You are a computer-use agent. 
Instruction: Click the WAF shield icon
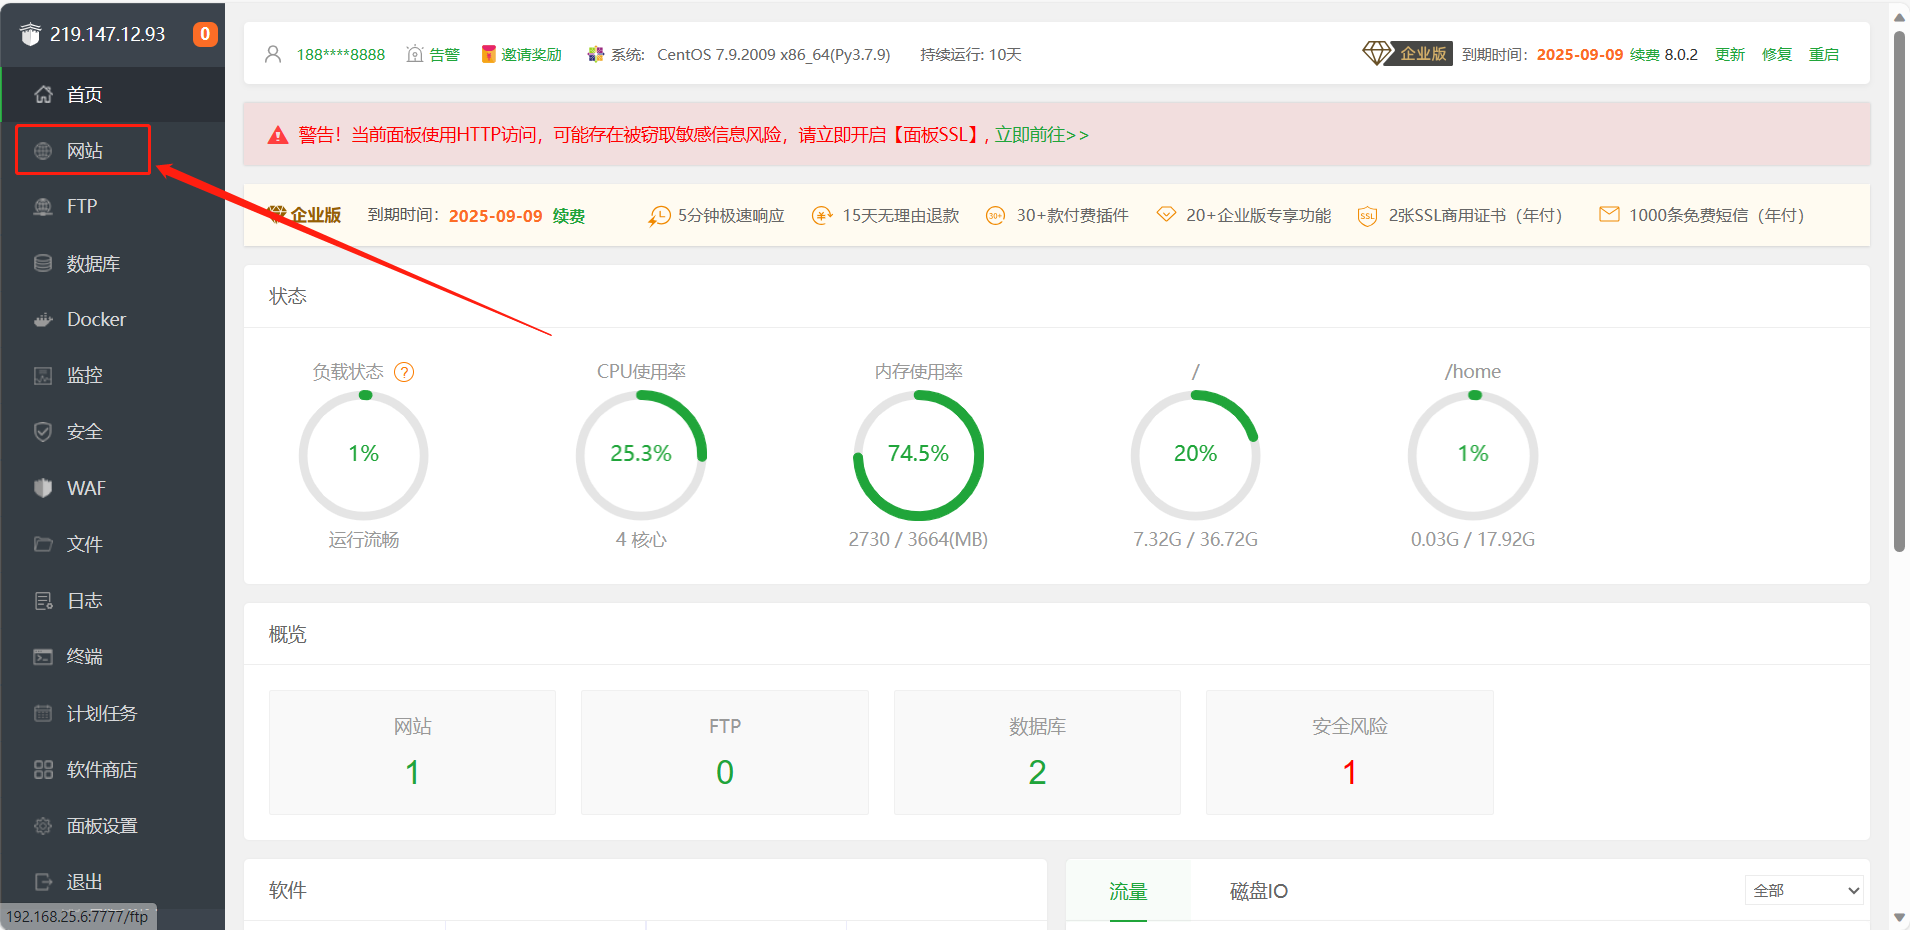[x=43, y=488]
